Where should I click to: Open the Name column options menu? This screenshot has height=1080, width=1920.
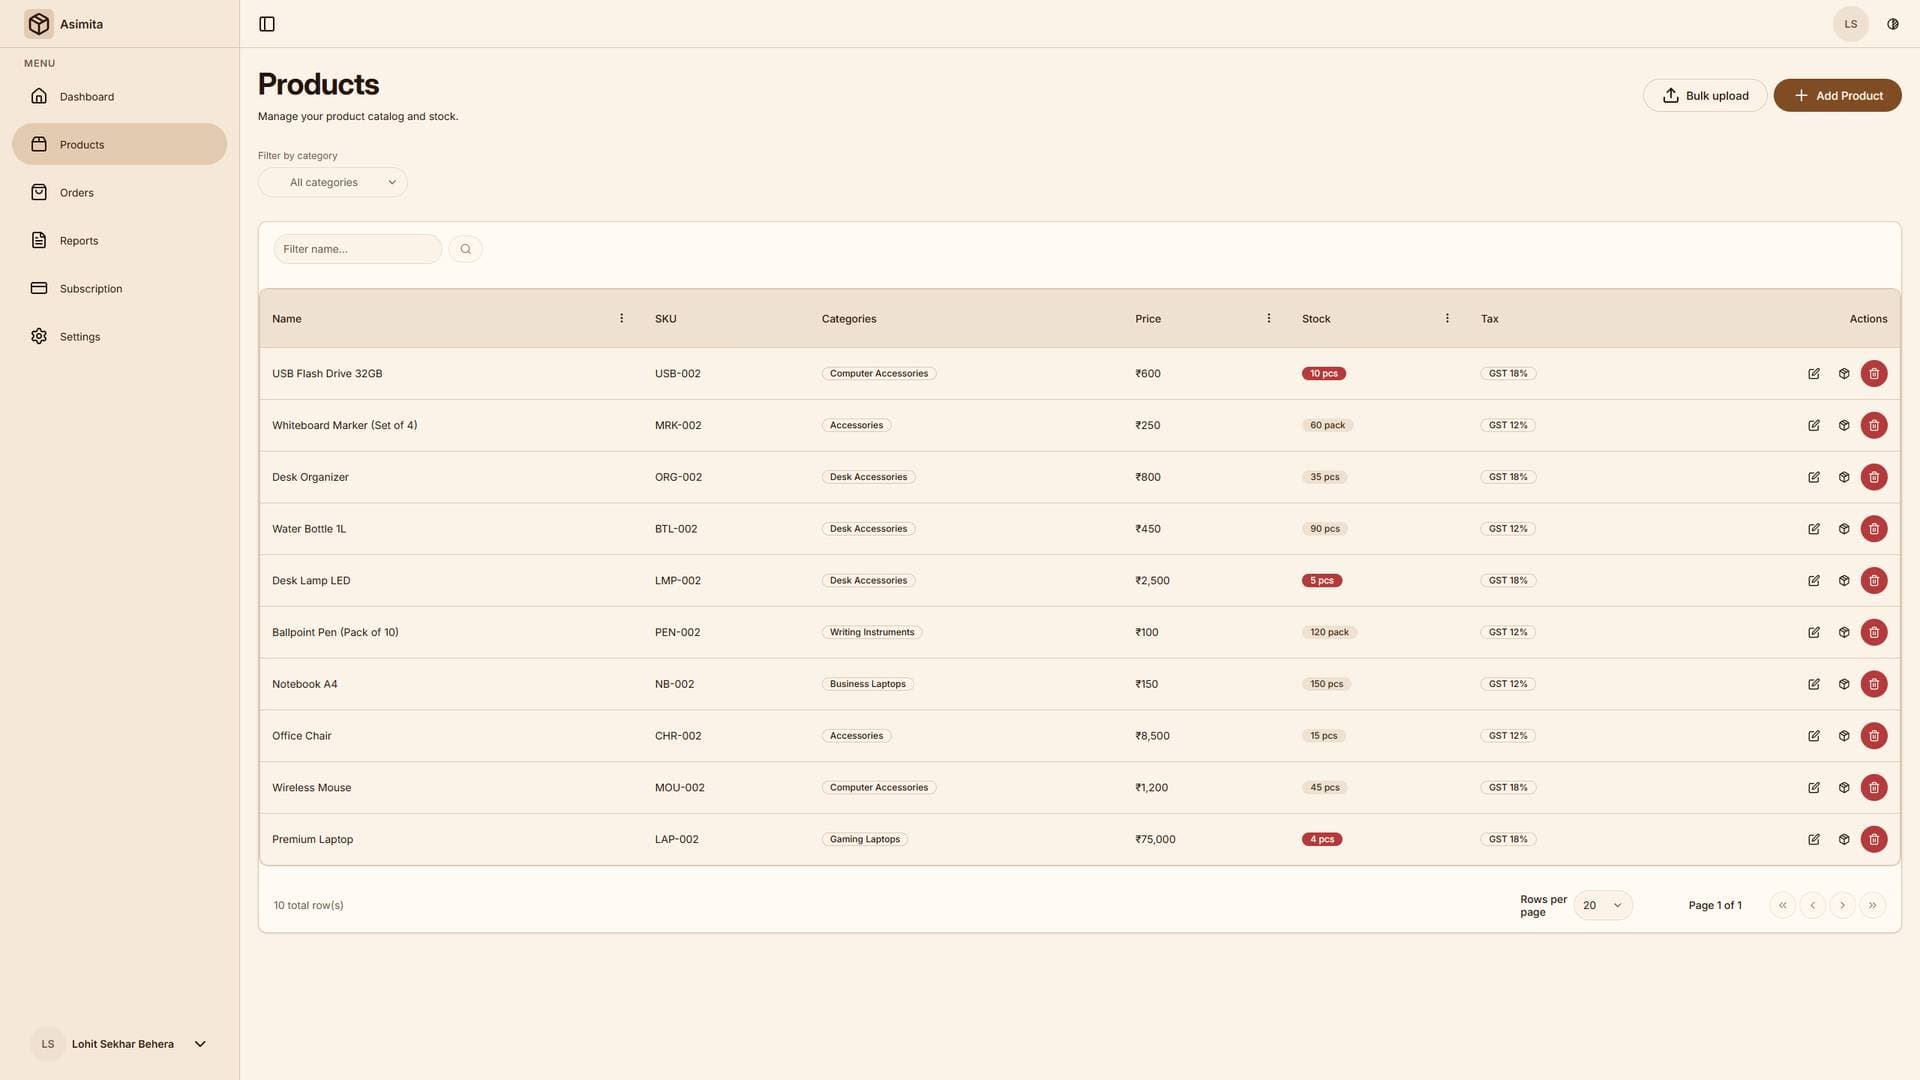pyautogui.click(x=621, y=318)
